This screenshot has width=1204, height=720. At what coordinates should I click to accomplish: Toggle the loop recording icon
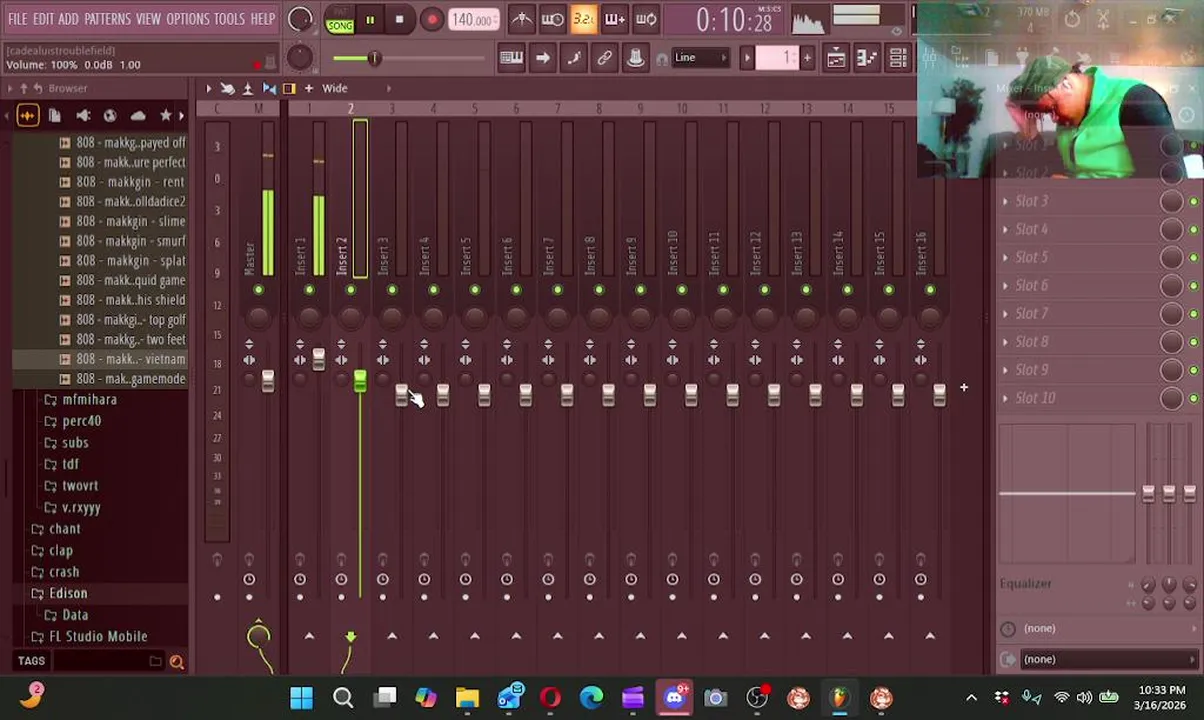pos(646,19)
